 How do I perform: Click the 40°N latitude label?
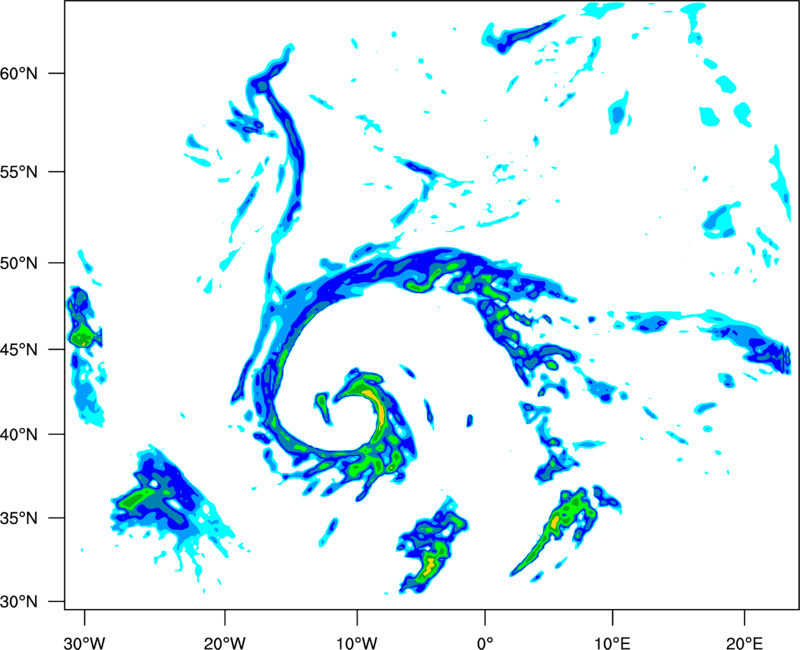pos(19,435)
